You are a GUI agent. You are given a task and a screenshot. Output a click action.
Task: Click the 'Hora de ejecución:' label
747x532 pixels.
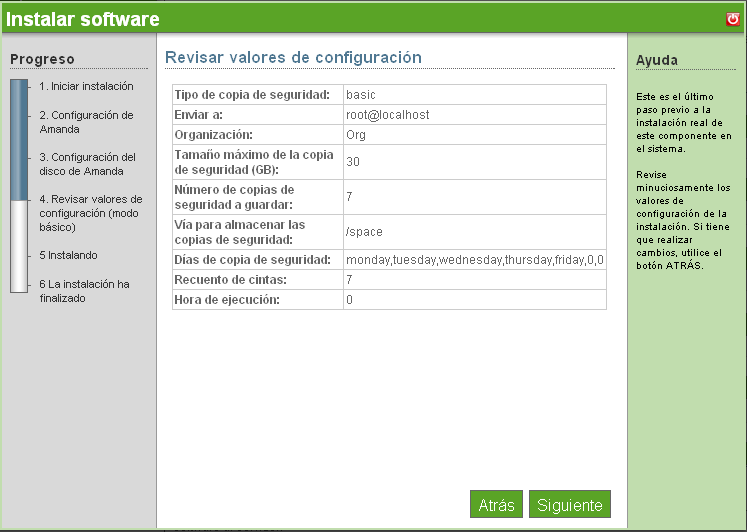pyautogui.click(x=227, y=300)
